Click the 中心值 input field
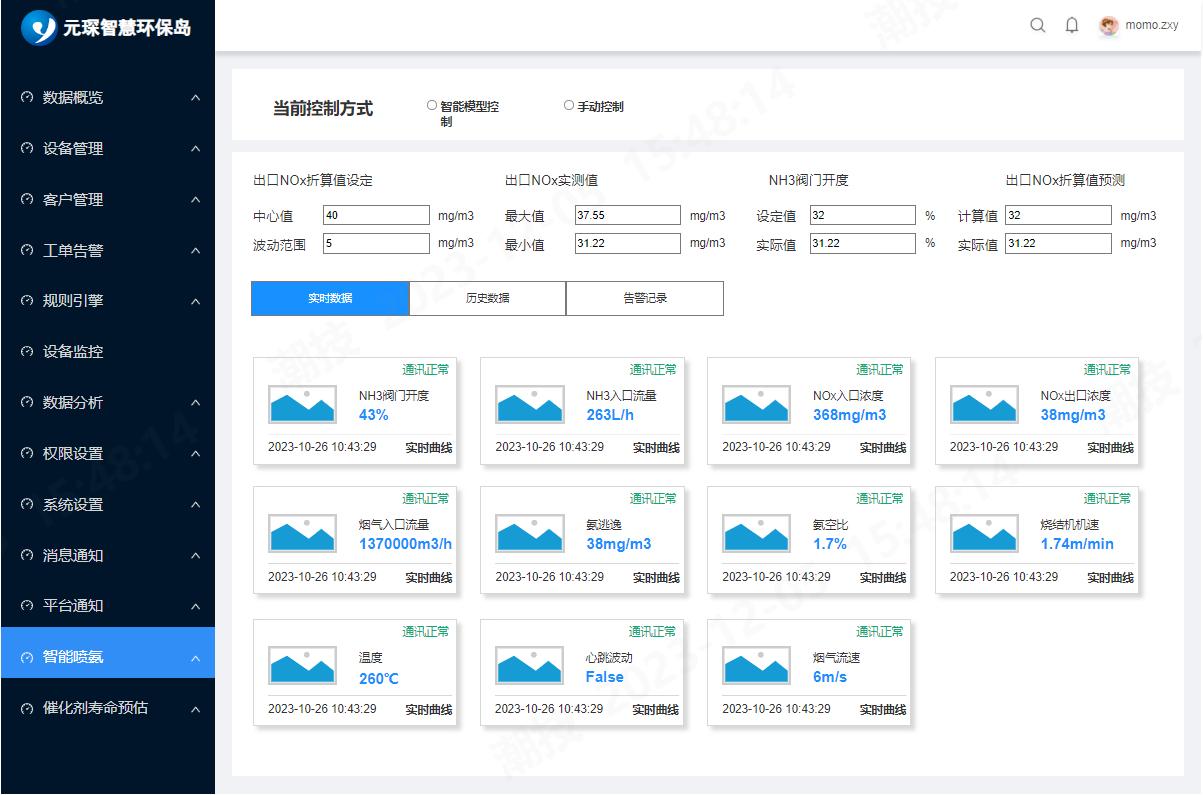The image size is (1203, 795). click(376, 215)
